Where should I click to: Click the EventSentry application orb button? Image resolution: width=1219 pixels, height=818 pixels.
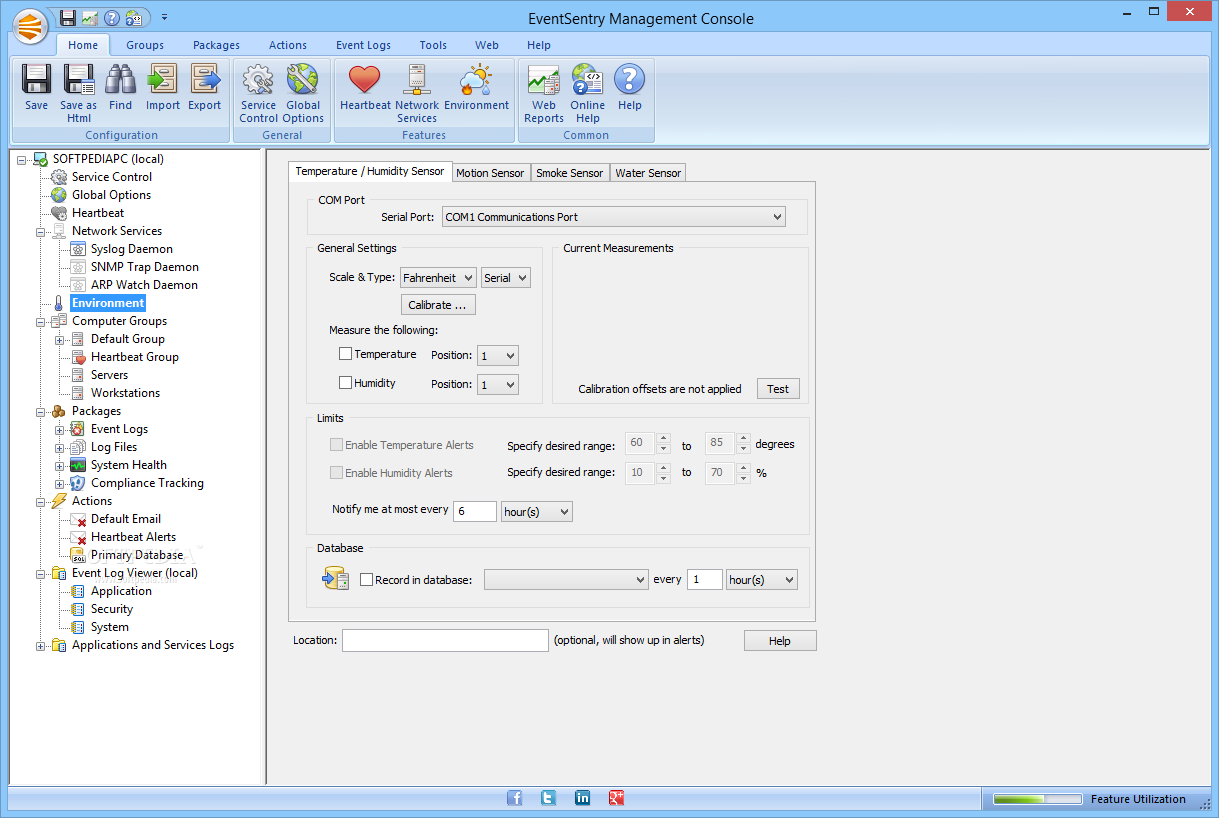tap(32, 25)
